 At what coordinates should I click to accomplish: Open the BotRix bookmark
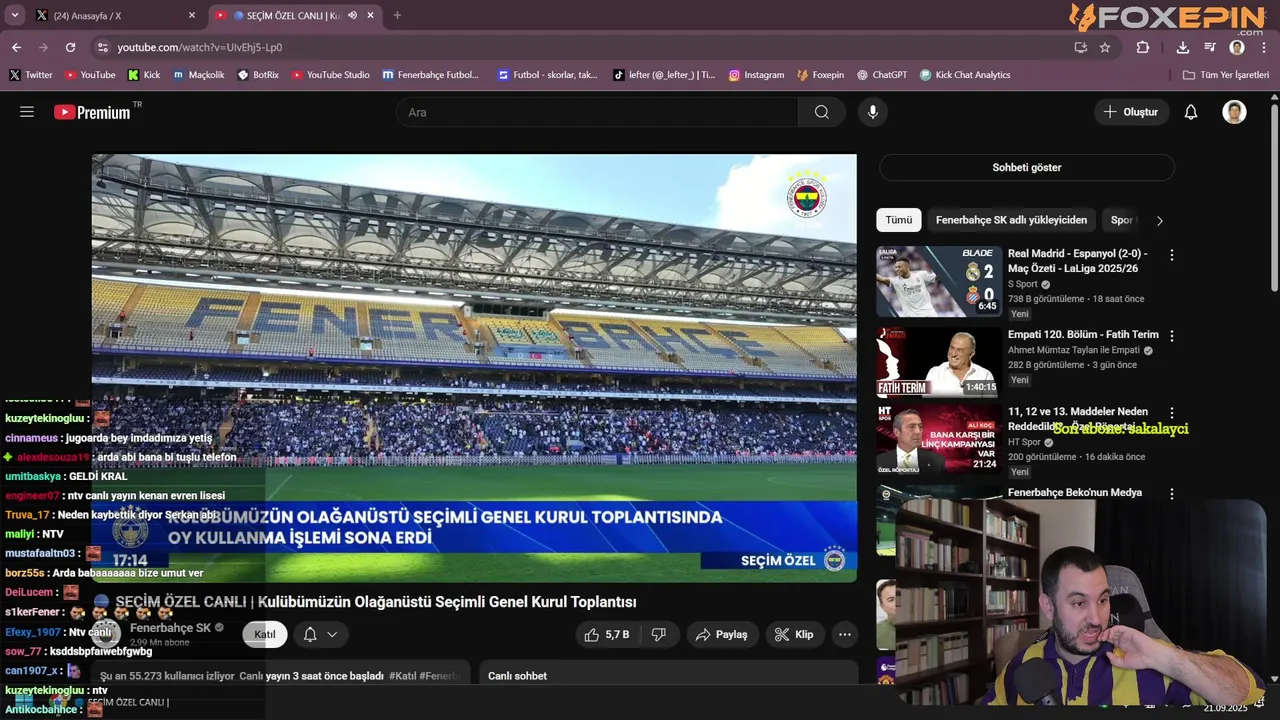click(258, 75)
